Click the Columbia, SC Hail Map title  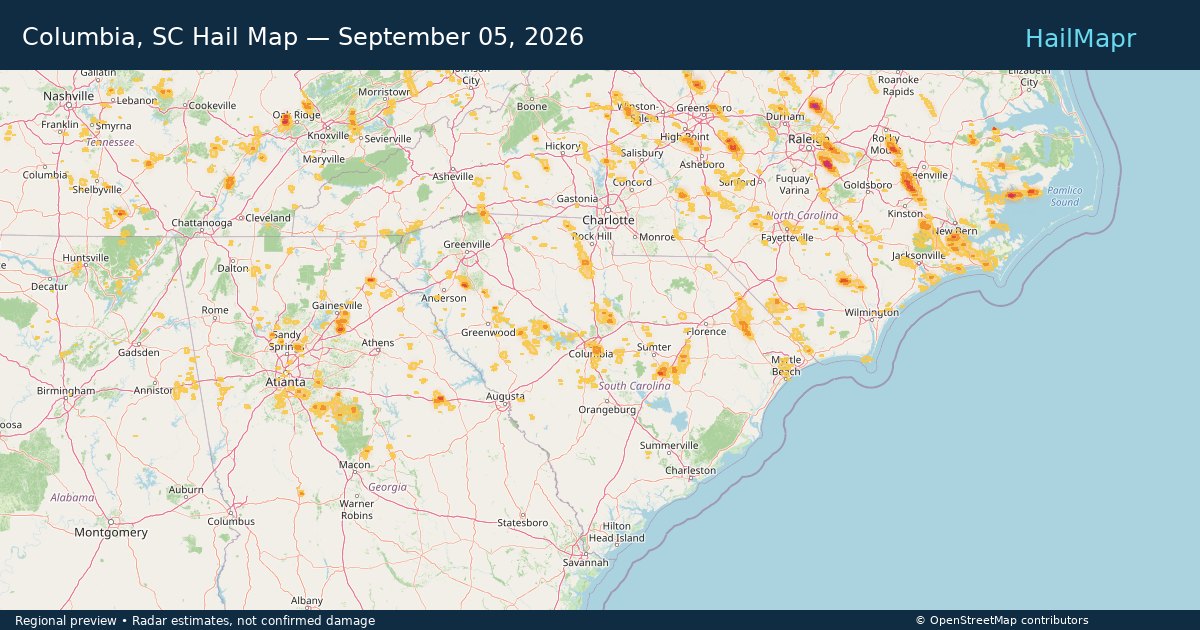[303, 37]
